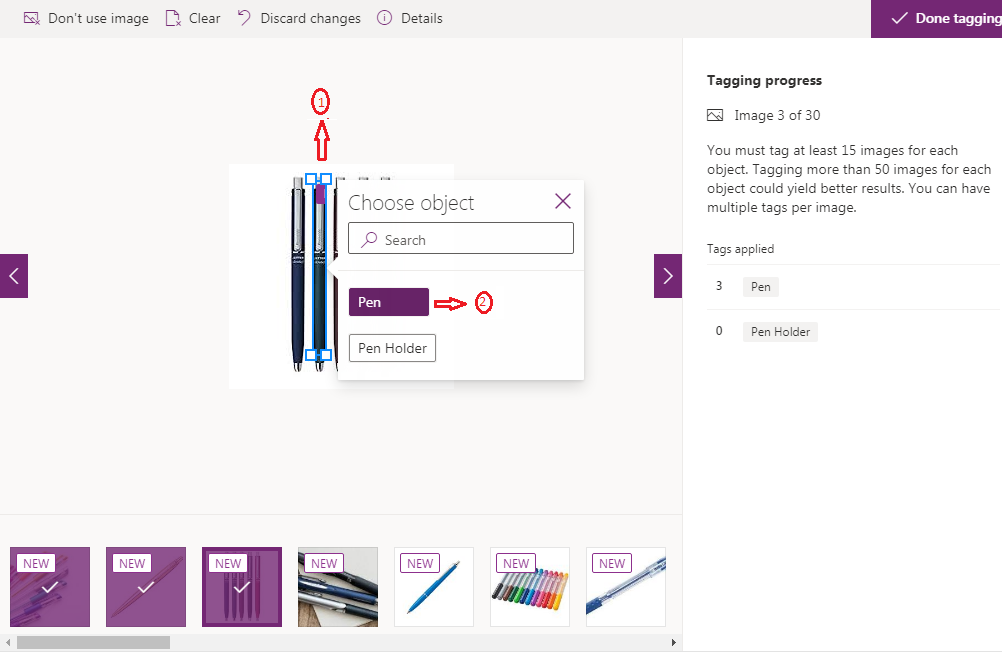This screenshot has height=653, width=1002.
Task: Close the Choose object popup
Action: pos(563,201)
